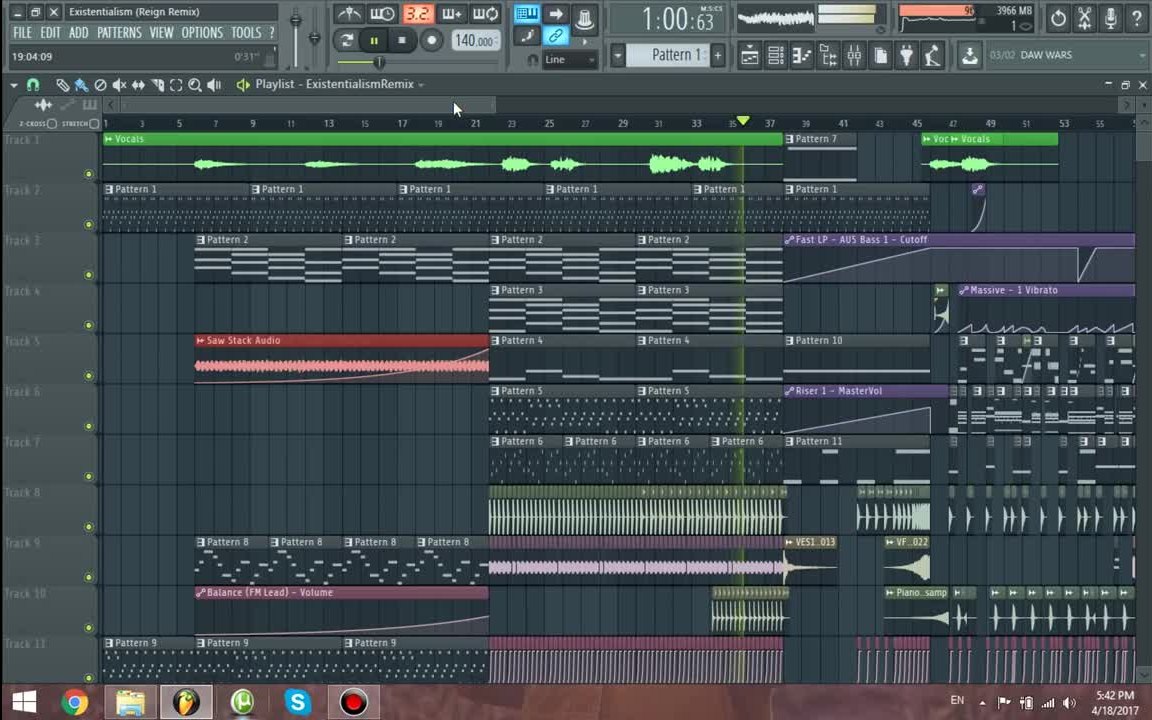Add a new pattern with plus button
Screen dimensions: 1152x720
[x=718, y=55]
